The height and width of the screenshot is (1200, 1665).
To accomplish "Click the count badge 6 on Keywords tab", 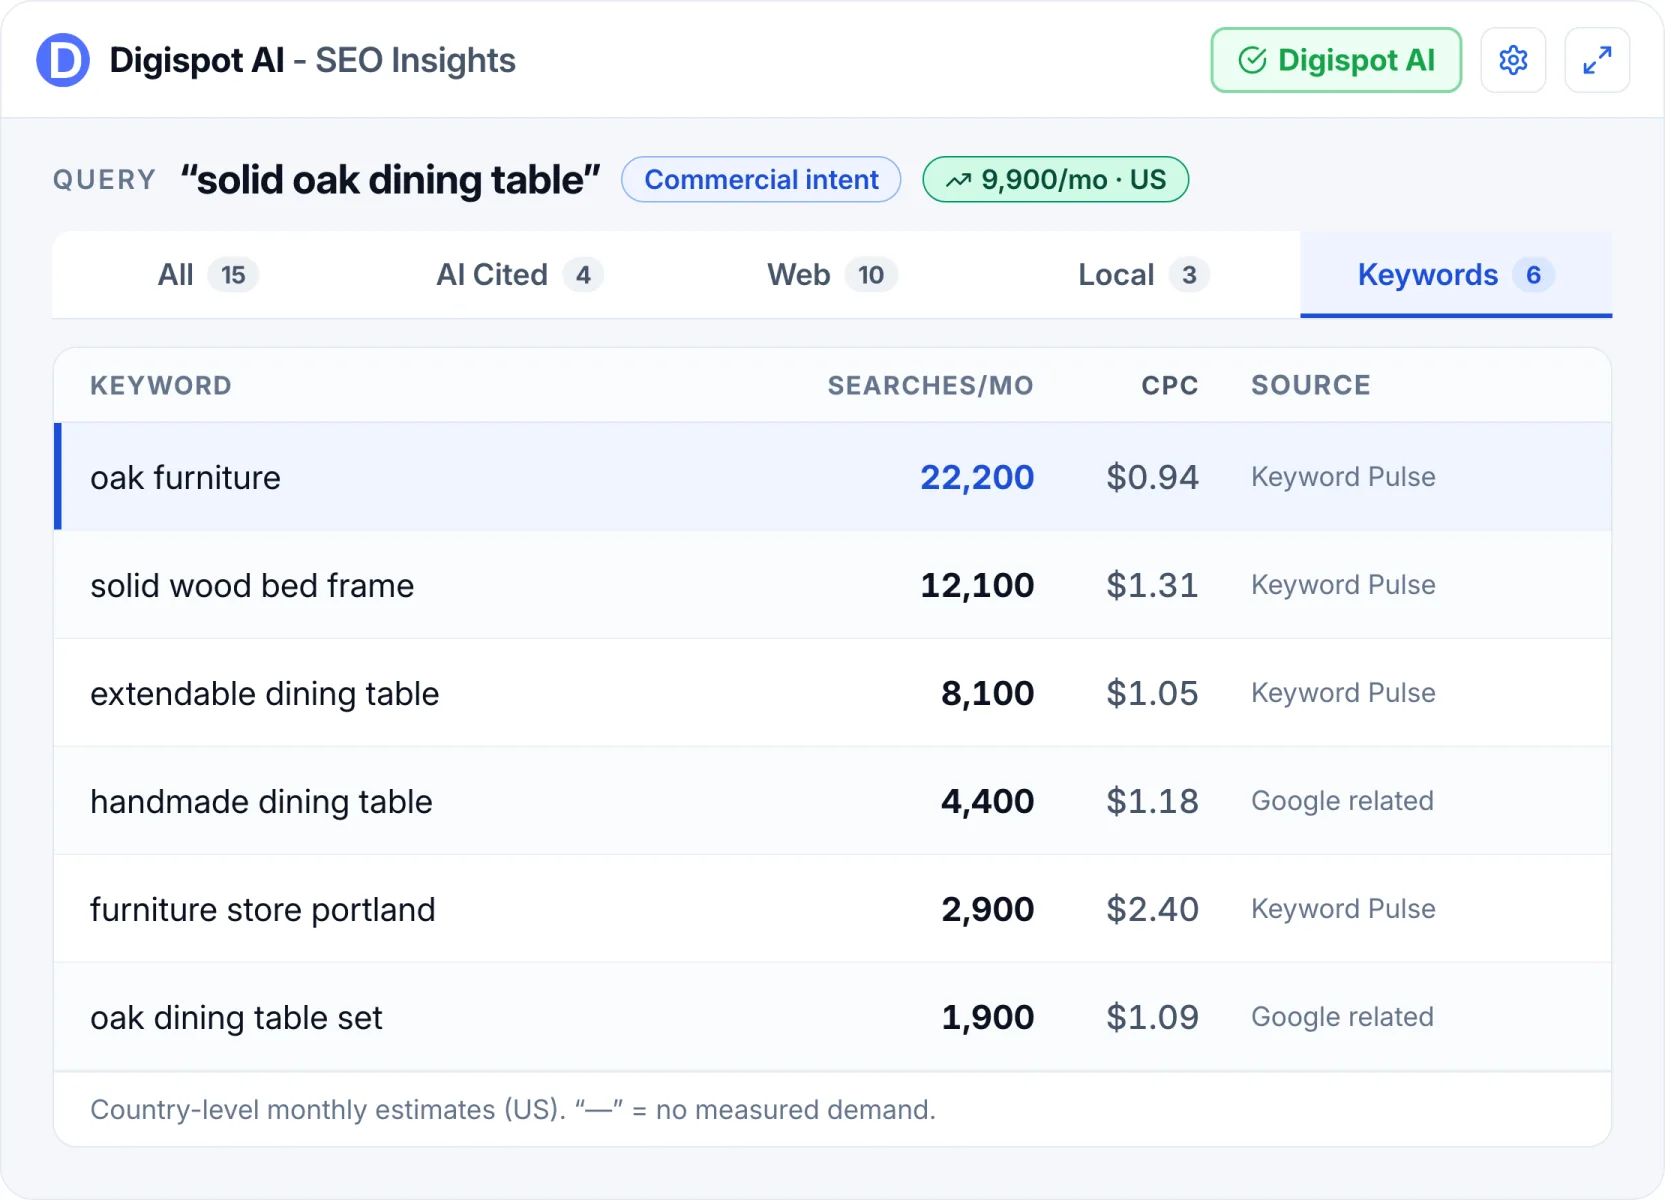I will tap(1533, 275).
